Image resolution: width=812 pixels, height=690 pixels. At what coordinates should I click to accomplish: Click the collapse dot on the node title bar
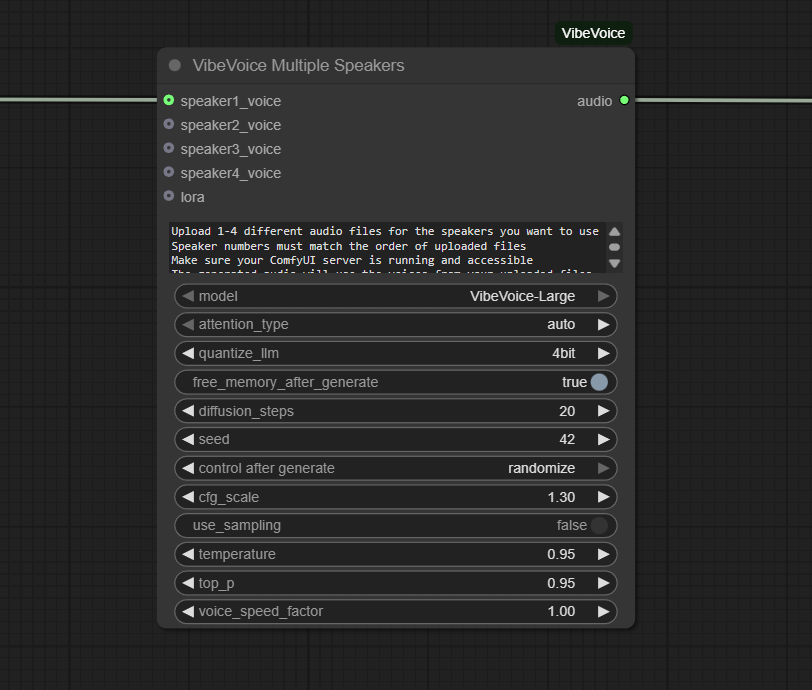point(175,65)
